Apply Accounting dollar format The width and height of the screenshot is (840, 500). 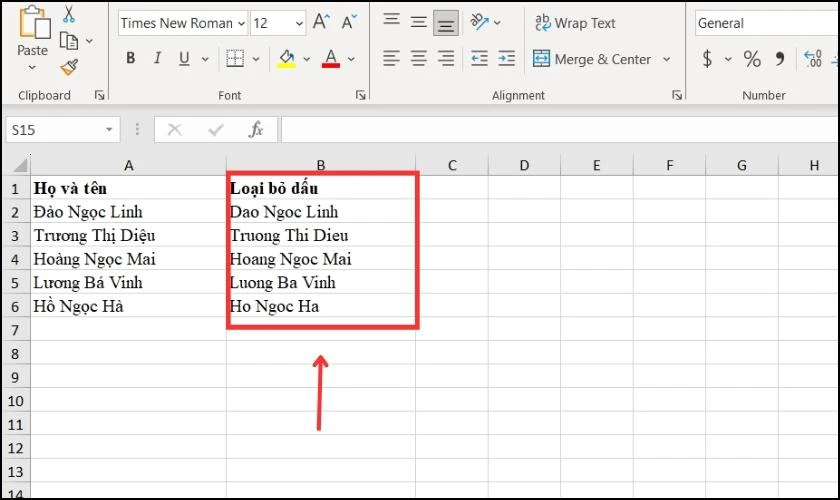(707, 58)
